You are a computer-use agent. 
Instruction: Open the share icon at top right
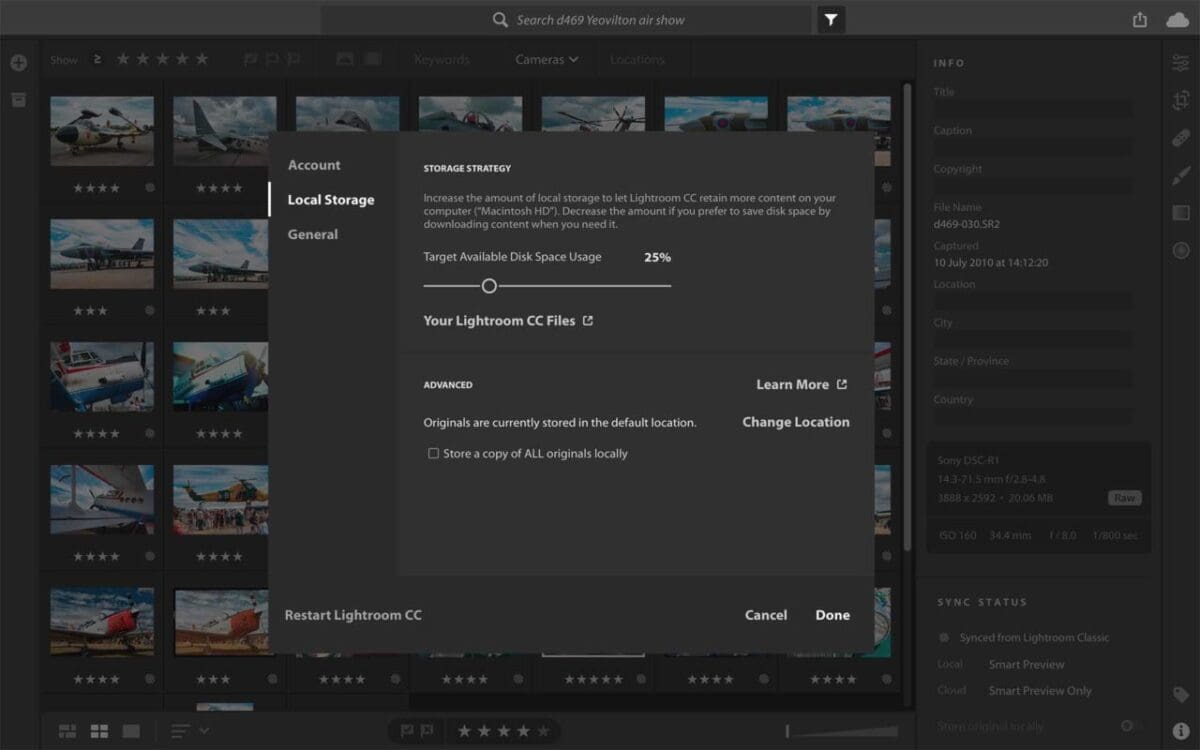1140,20
